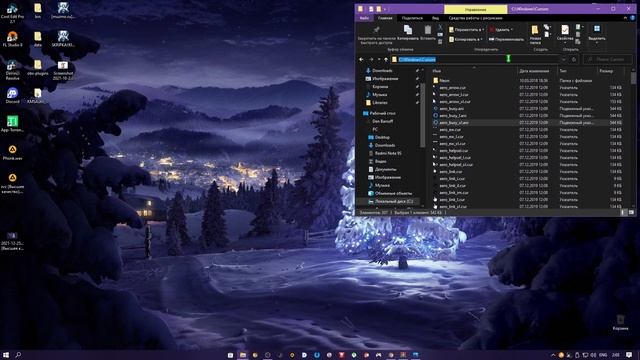Click the Discord desktop icon
The height and width of the screenshot is (360, 640).
(12, 96)
